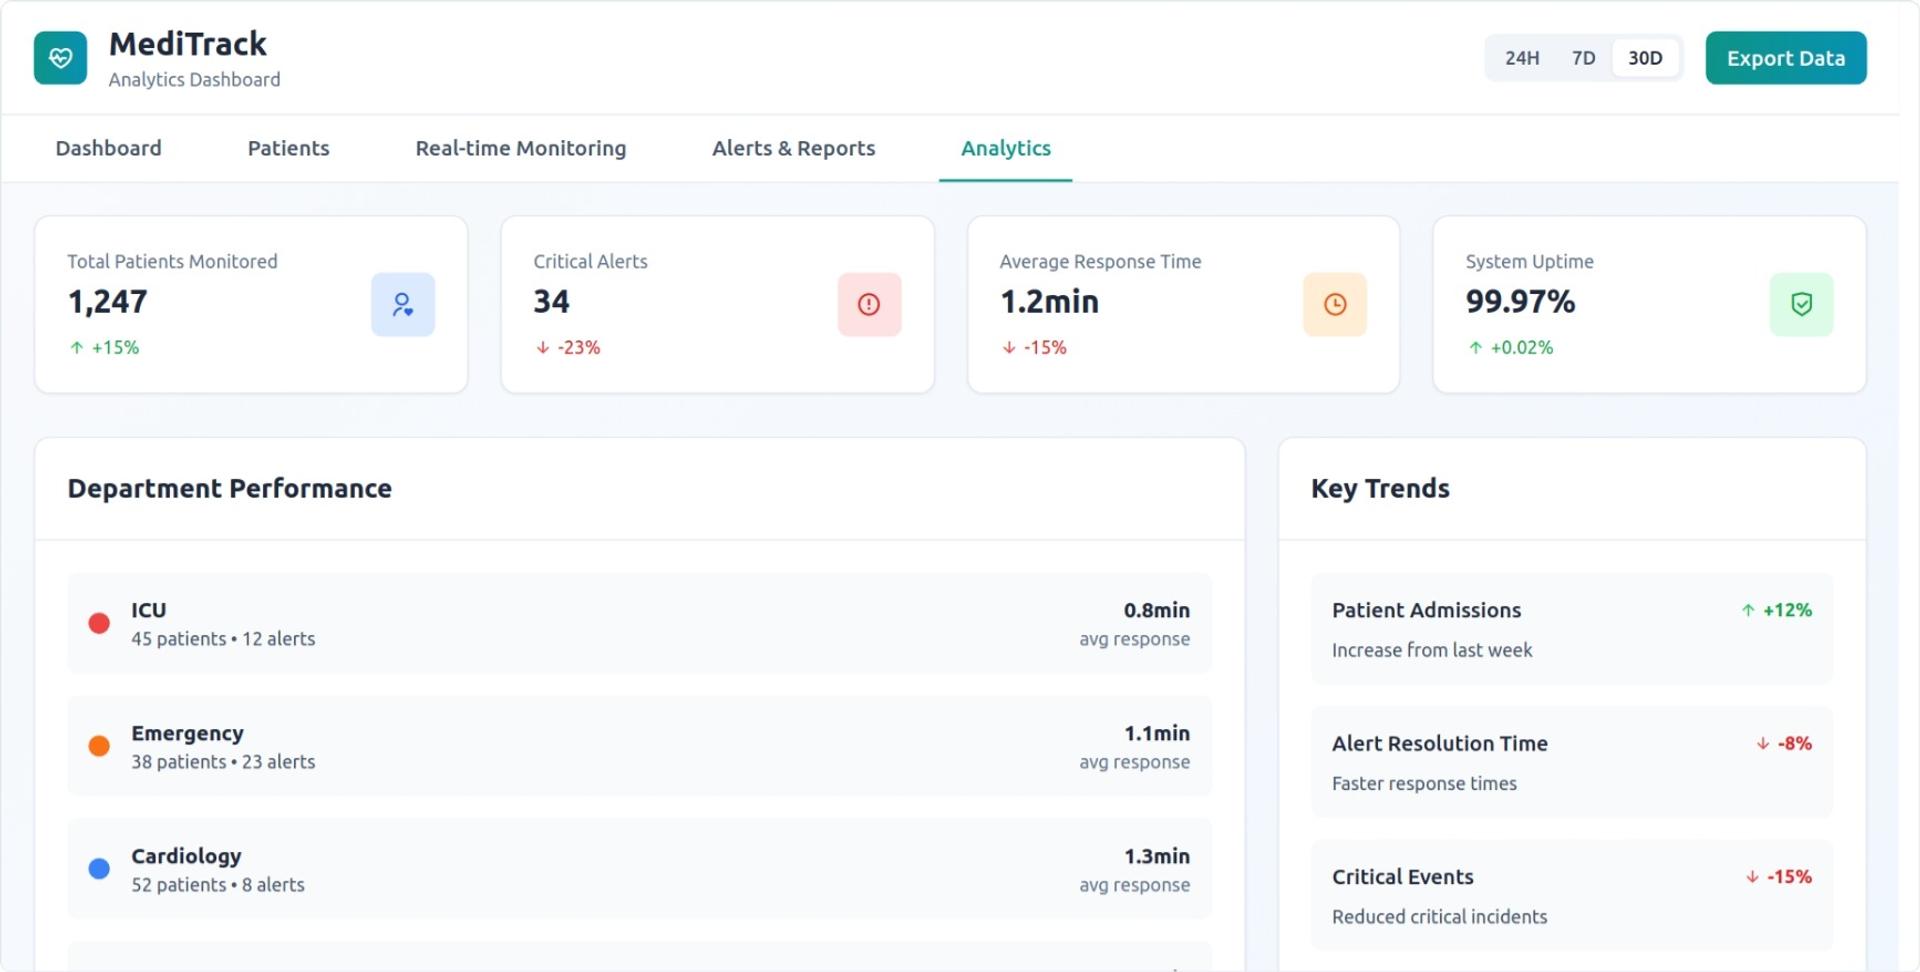Screen dimensions: 1920x972
Task: Click '45 patients • 12 alerts' text
Action: [223, 639]
